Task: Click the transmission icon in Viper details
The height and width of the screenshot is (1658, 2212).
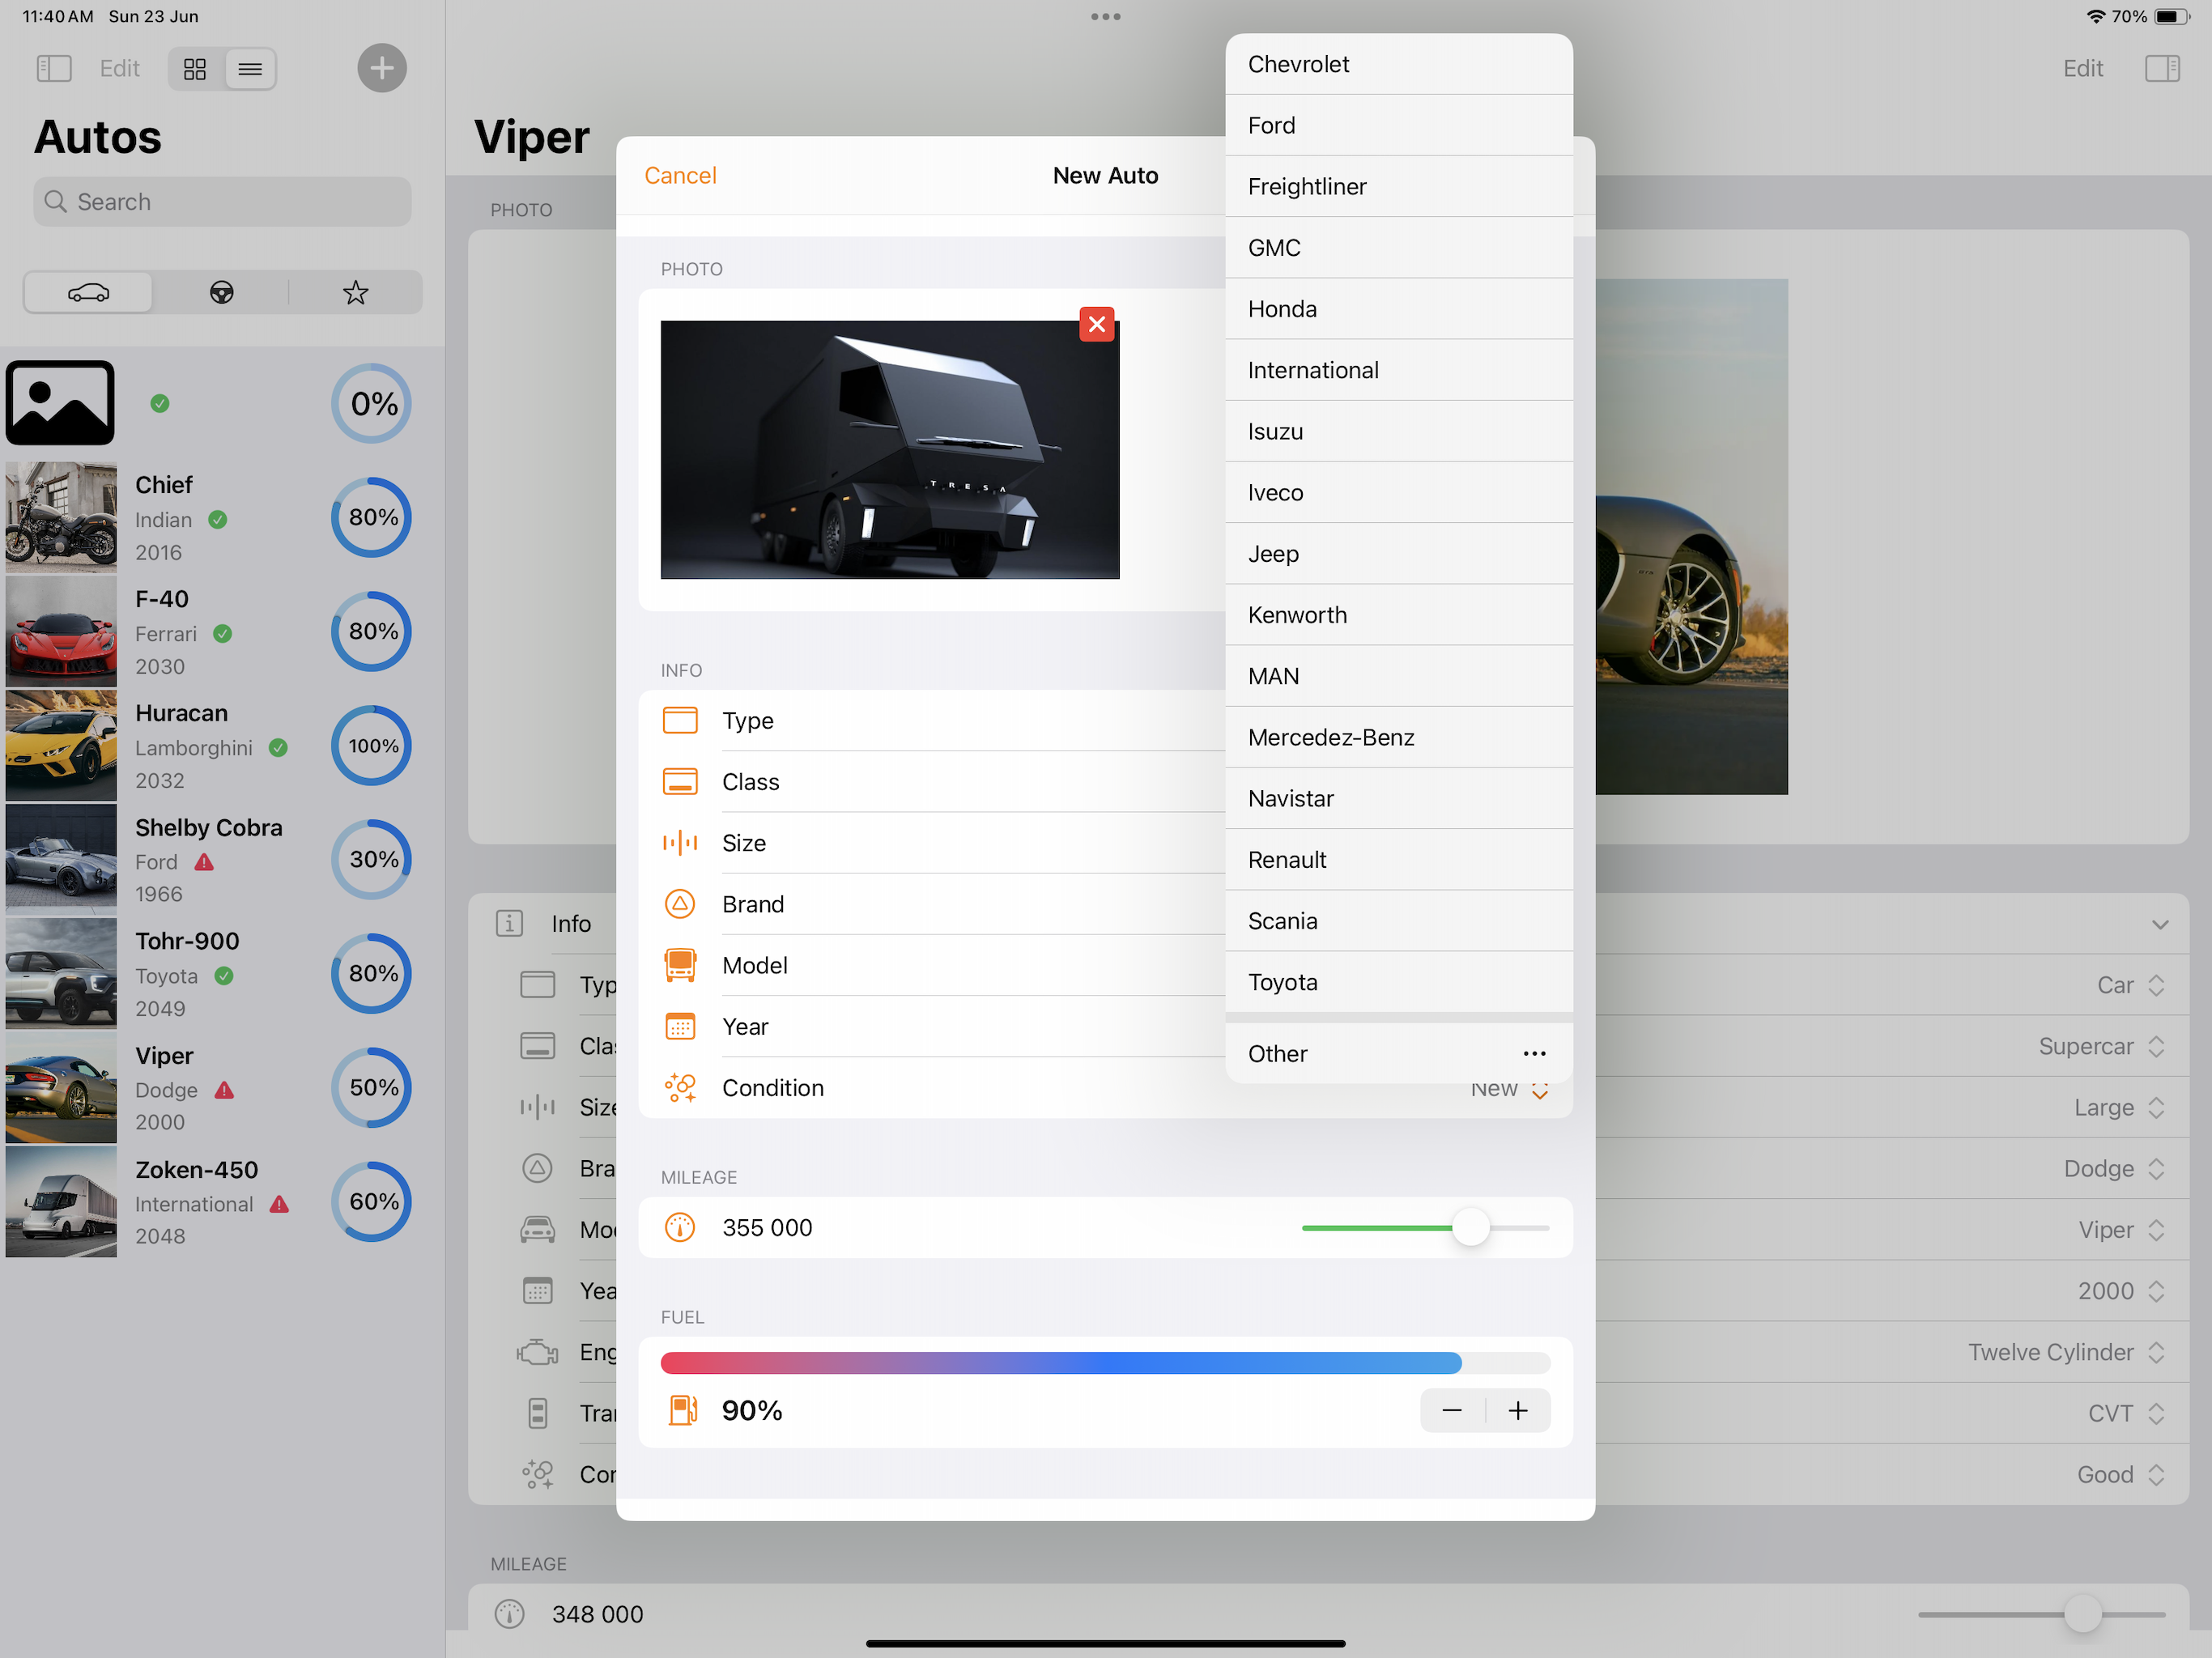Action: pos(537,1413)
